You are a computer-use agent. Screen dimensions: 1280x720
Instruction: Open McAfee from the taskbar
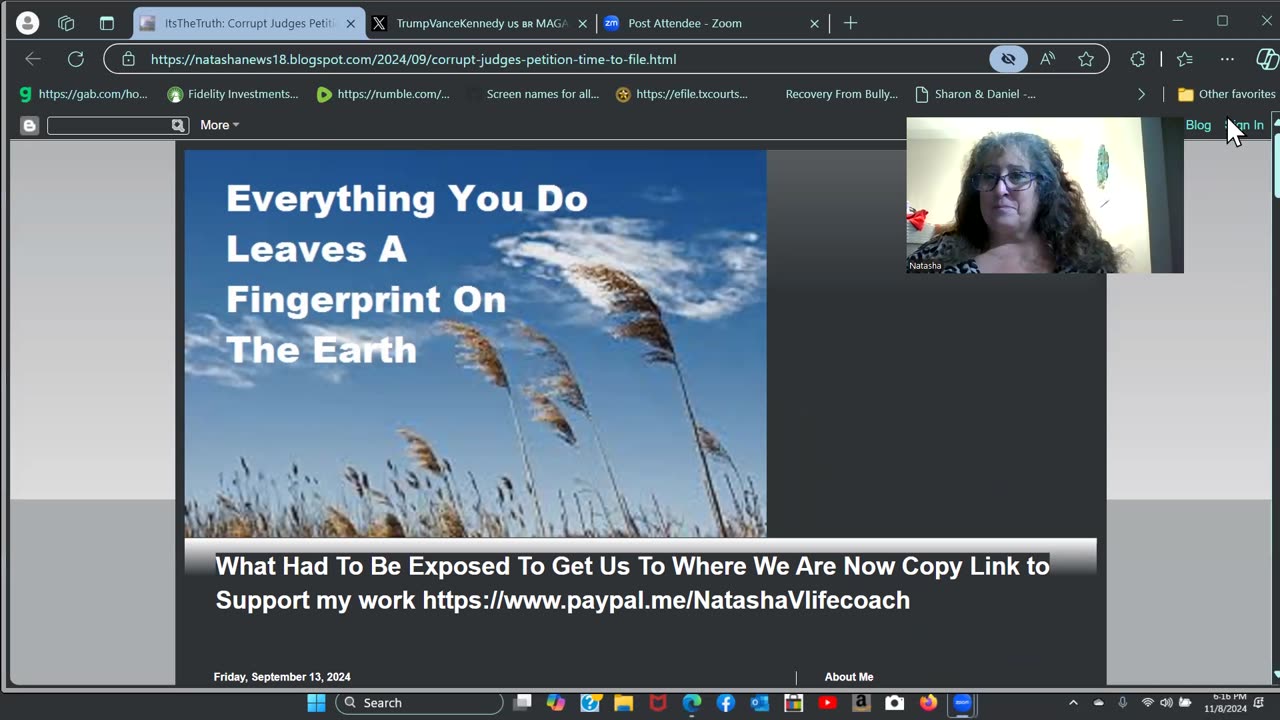tap(658, 703)
